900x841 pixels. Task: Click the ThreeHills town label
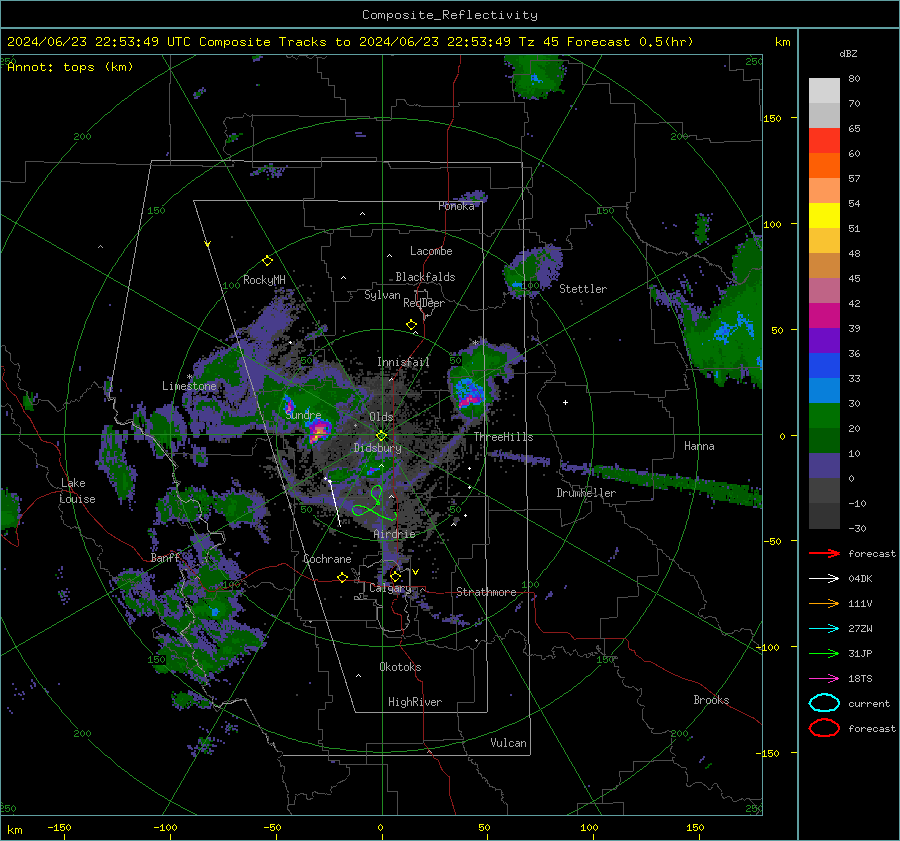(x=503, y=437)
